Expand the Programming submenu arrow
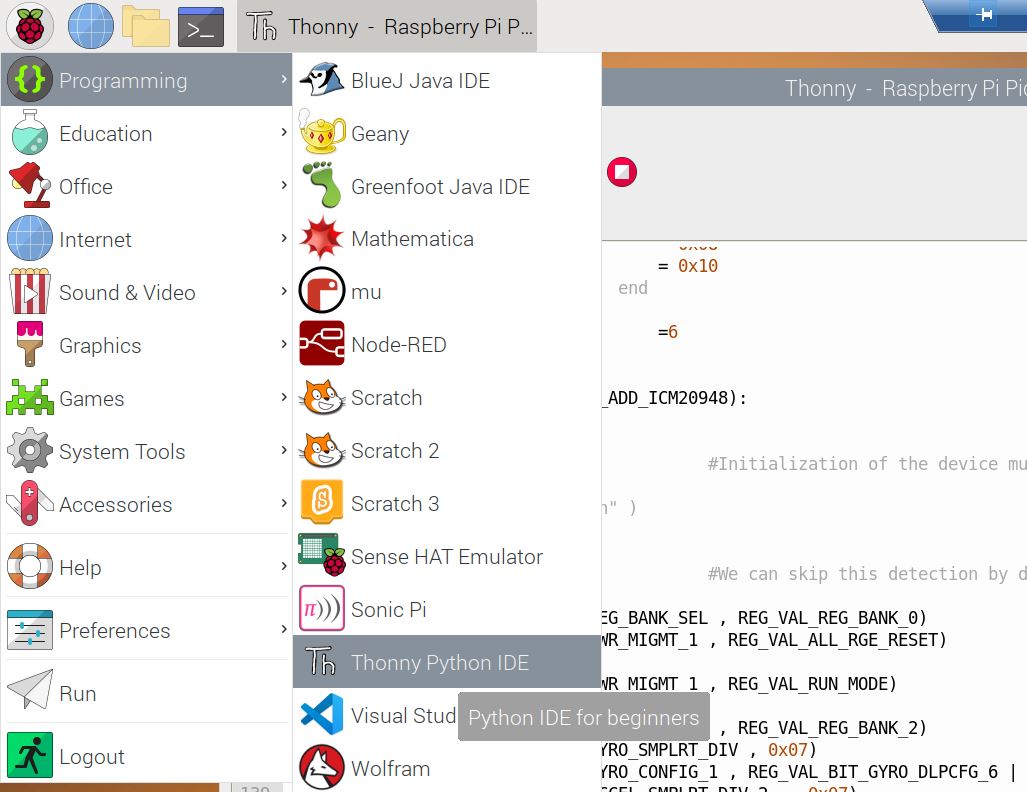 (x=284, y=79)
